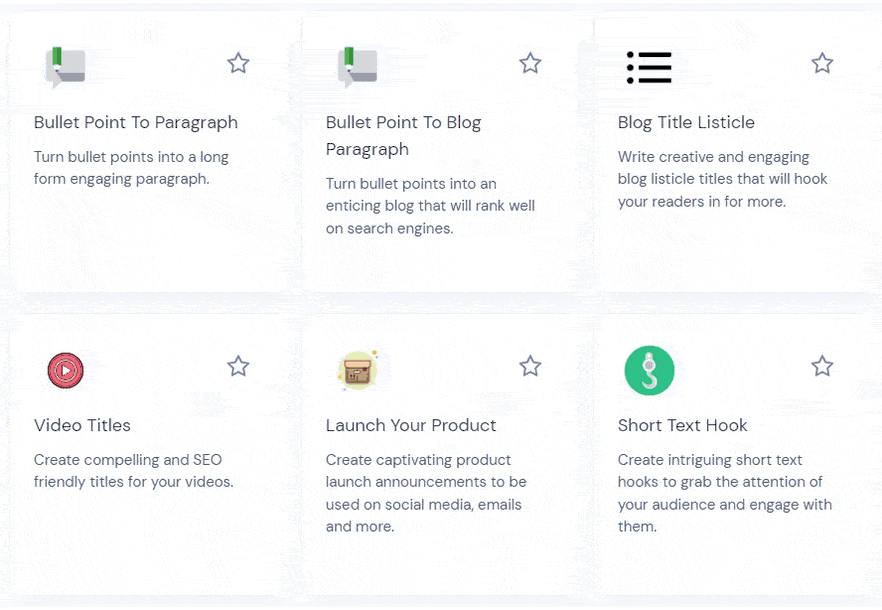Open the Video Titles heading
This screenshot has width=882, height=610.
click(82, 426)
